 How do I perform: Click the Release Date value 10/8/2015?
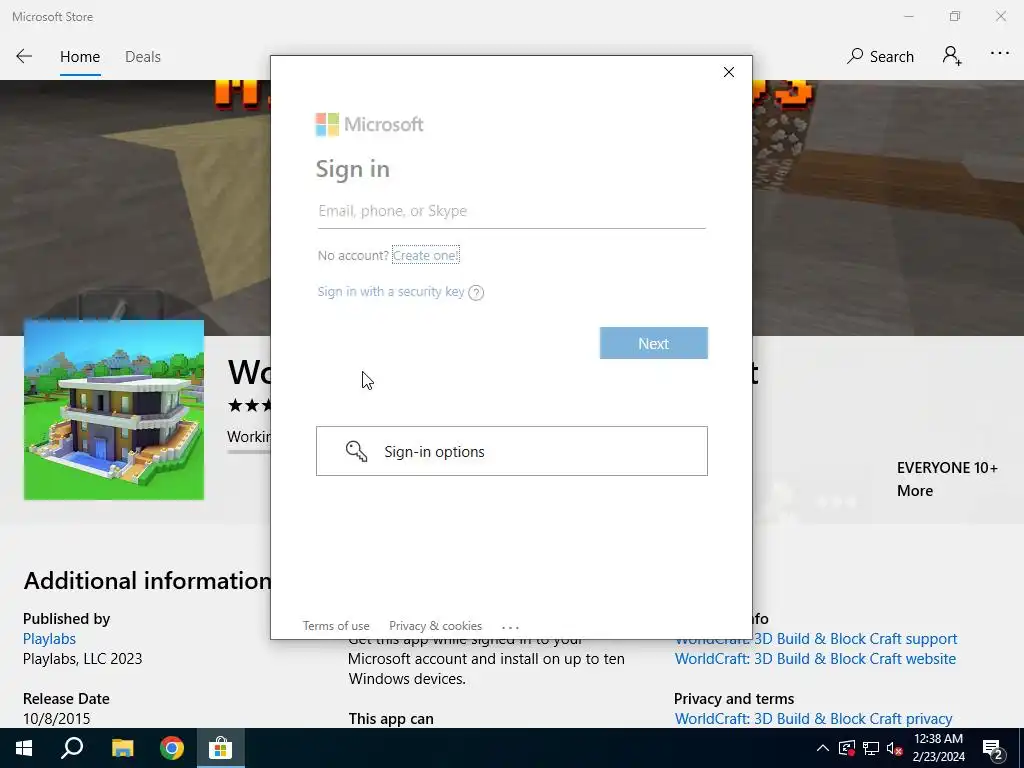tap(56, 718)
